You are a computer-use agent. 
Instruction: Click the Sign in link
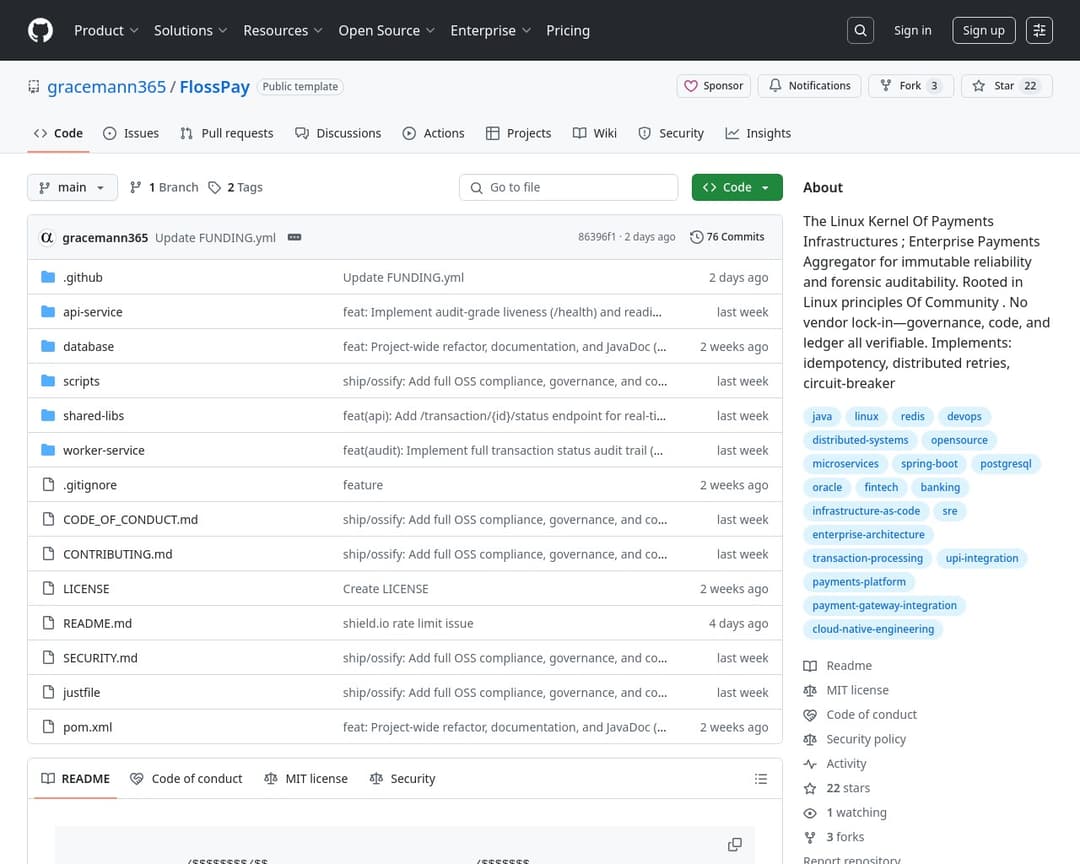click(x=913, y=30)
